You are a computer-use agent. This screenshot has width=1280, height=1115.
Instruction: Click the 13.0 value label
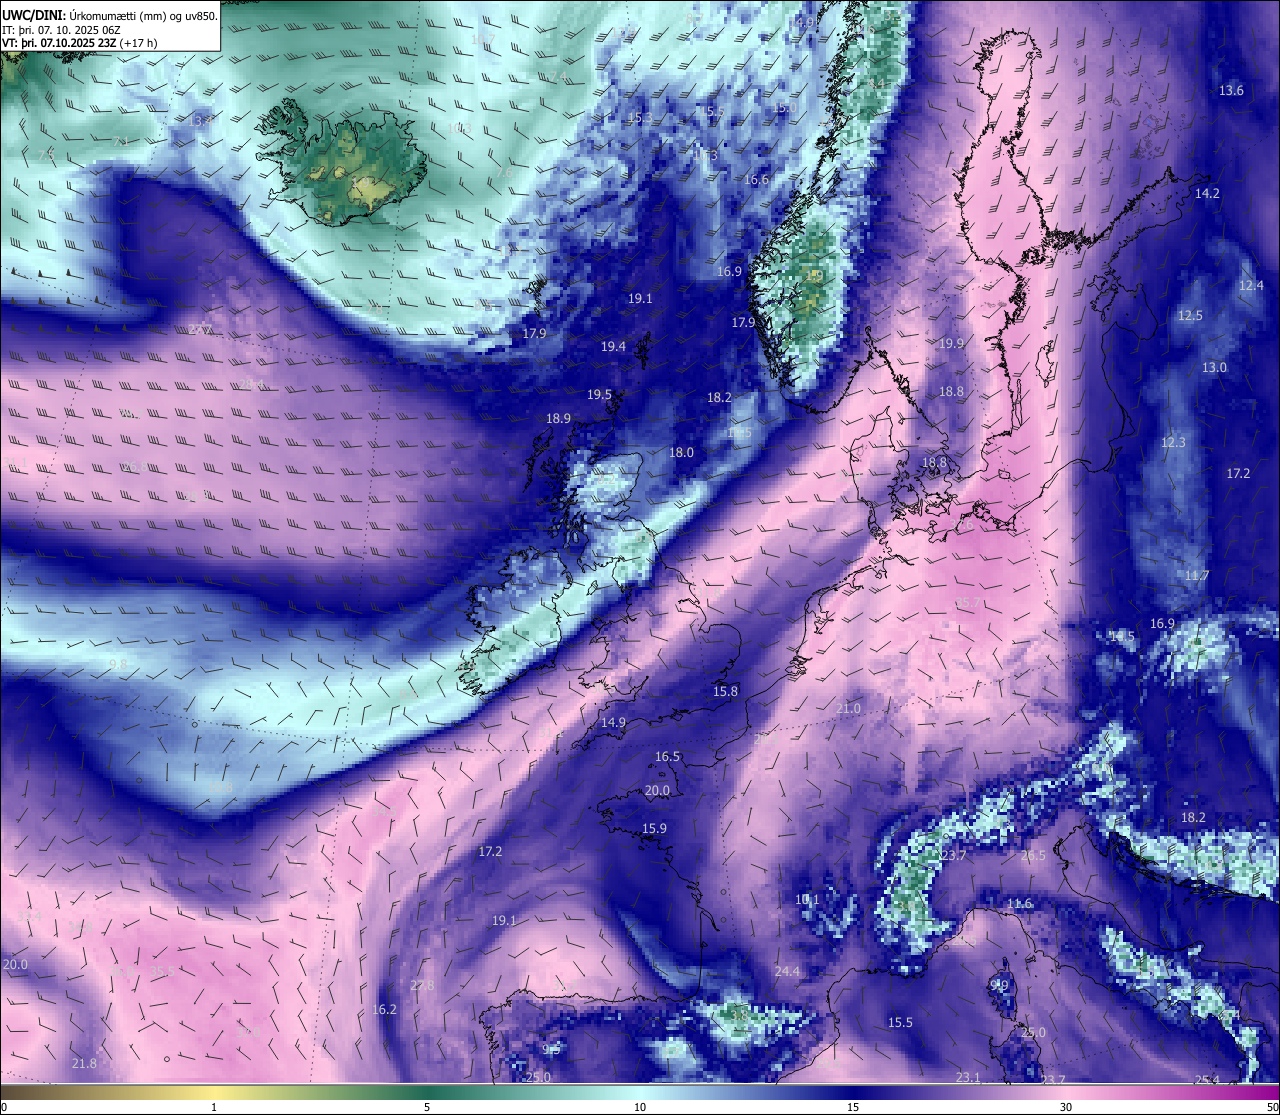pos(1214,368)
